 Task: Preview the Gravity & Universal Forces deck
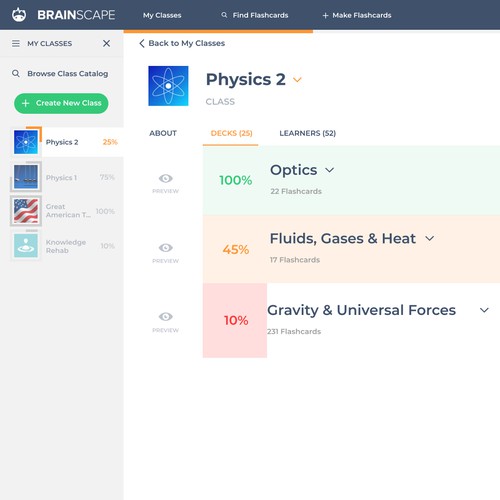166,316
